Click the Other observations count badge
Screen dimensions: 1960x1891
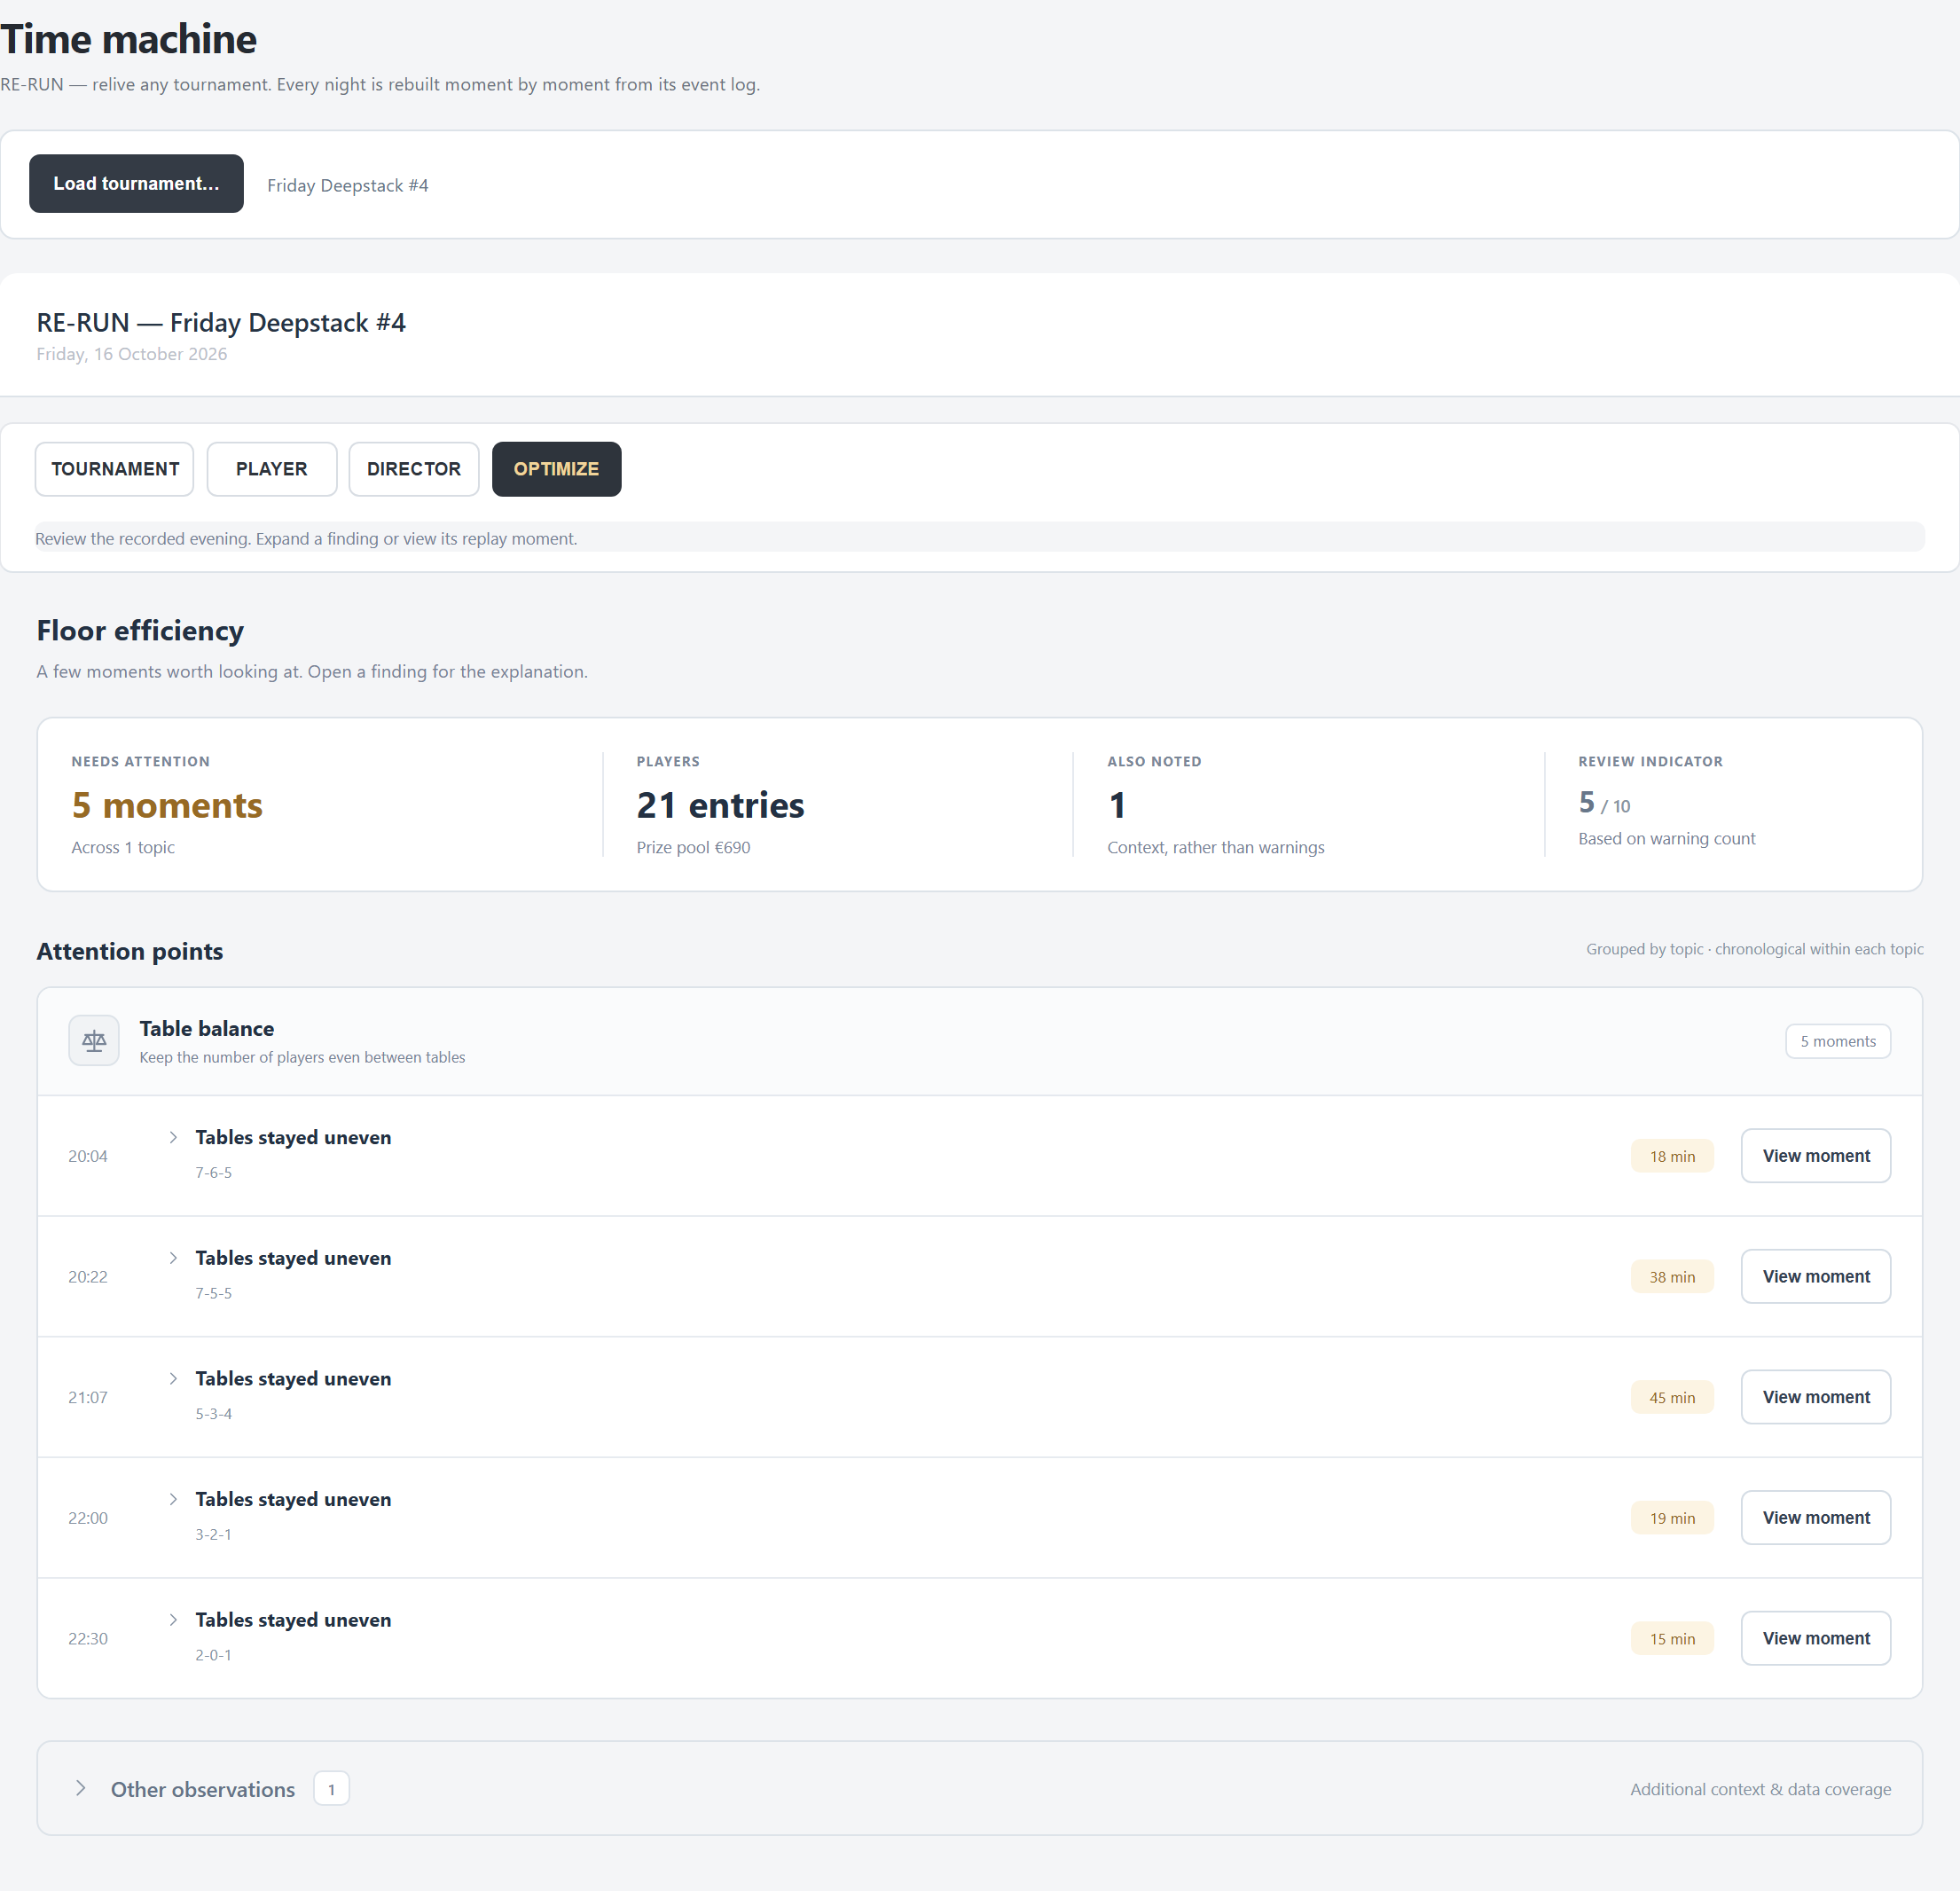(x=331, y=1789)
